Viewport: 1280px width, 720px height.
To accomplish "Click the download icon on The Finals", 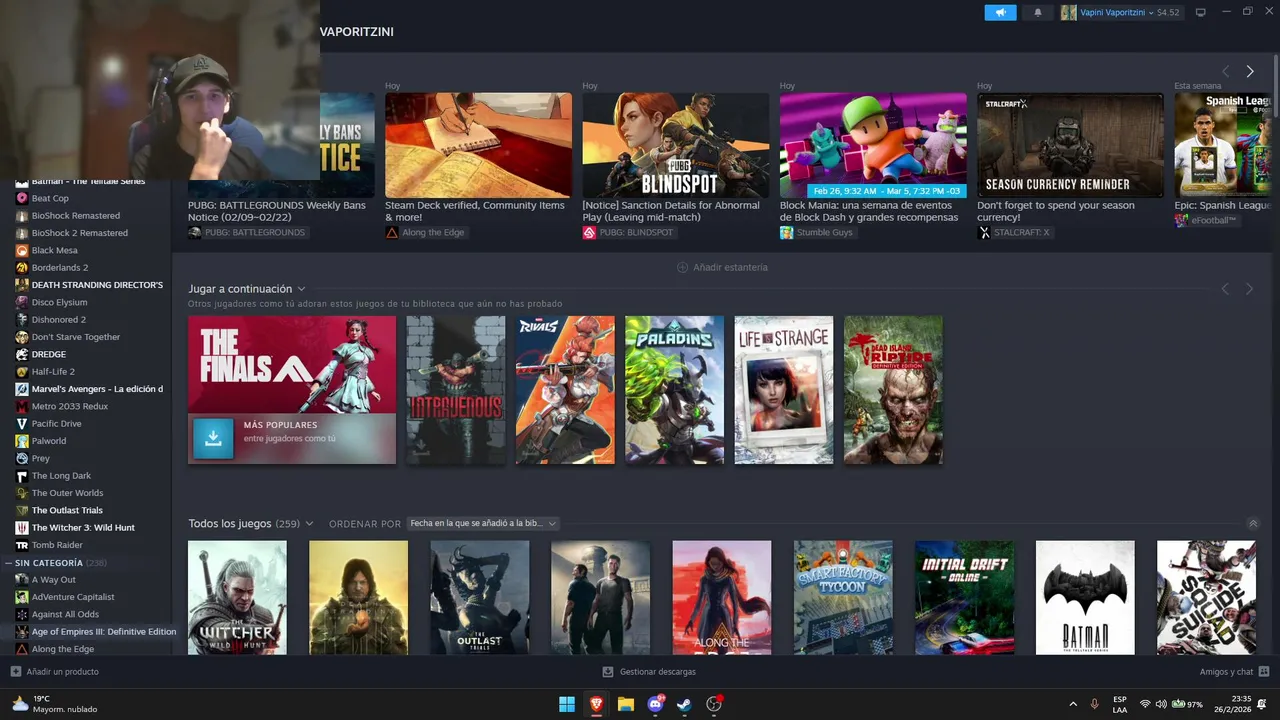I will point(213,438).
